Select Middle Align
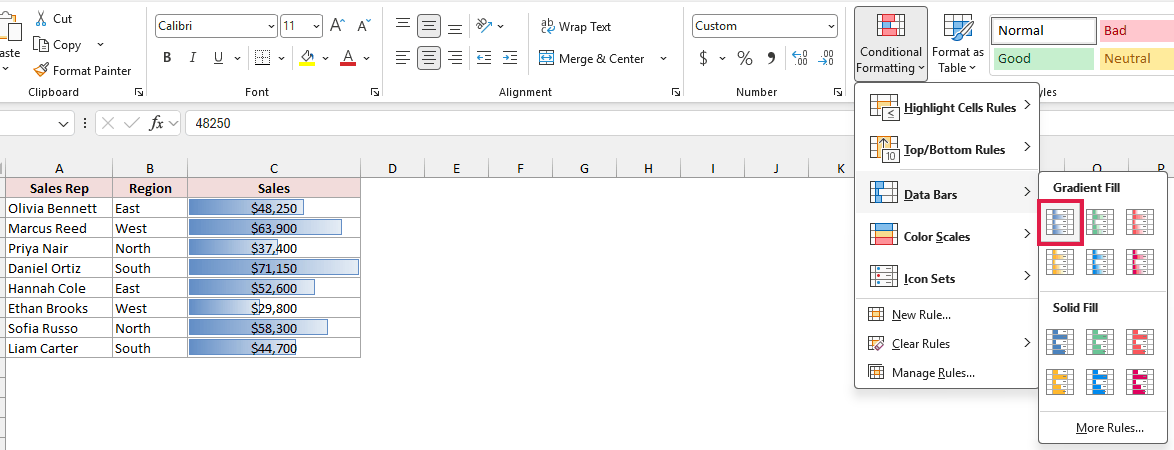 428,26
